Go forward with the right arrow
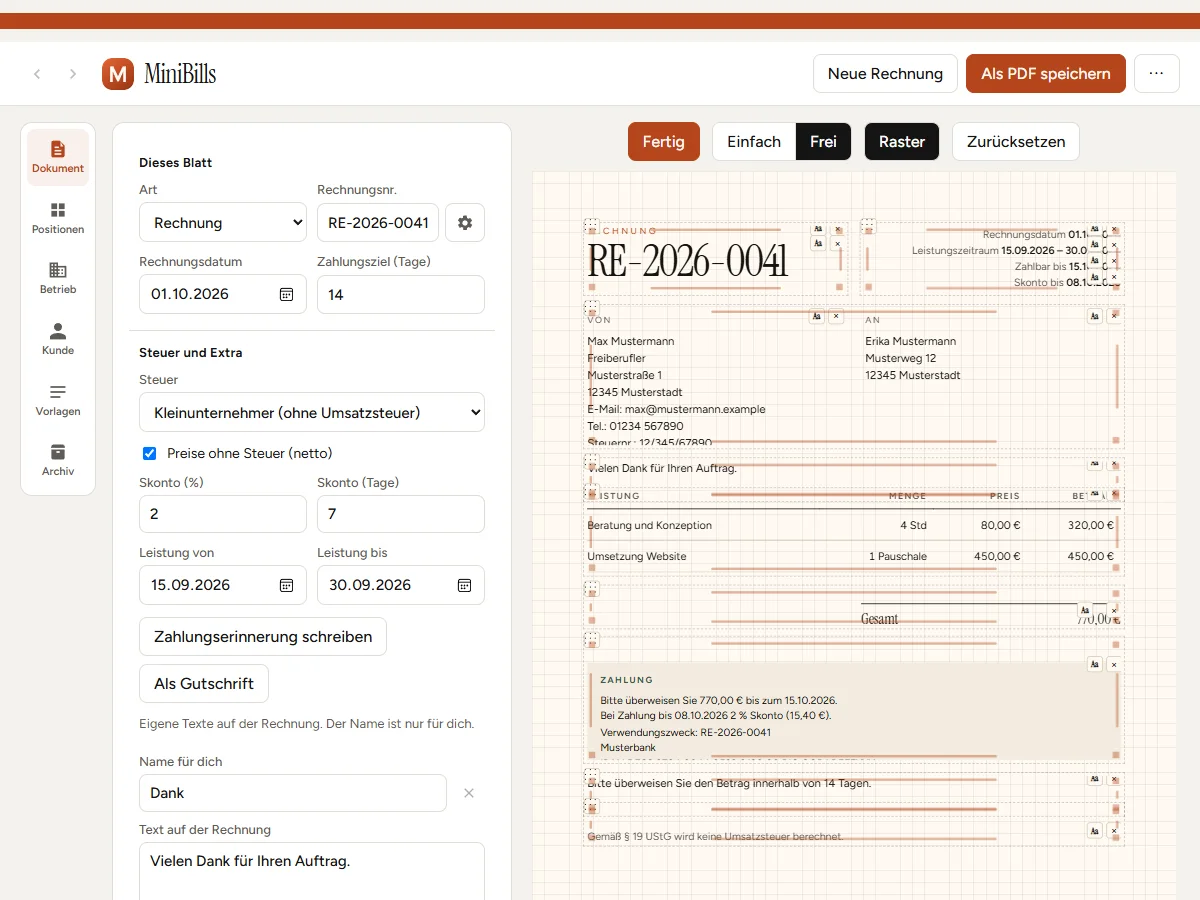Screen dimensions: 1200x900 pyautogui.click(x=73, y=74)
